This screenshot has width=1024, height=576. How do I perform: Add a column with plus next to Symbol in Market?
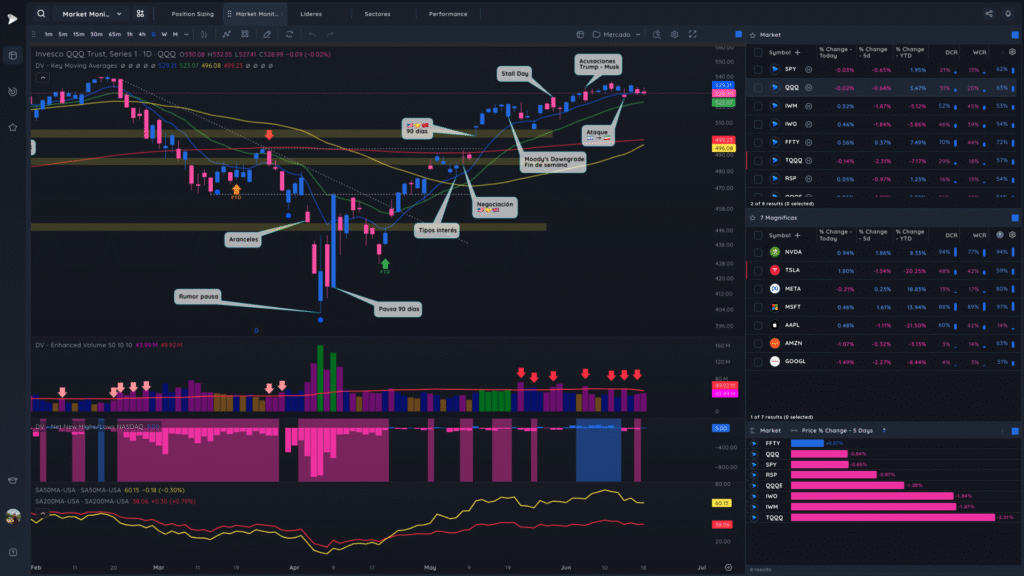797,52
